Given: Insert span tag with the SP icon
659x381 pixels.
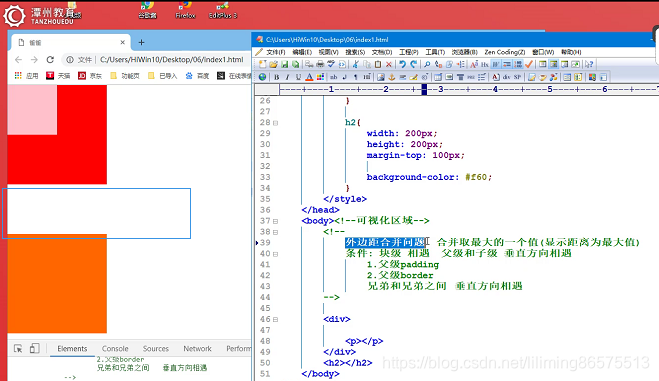Looking at the screenshot, I should click(x=517, y=77).
